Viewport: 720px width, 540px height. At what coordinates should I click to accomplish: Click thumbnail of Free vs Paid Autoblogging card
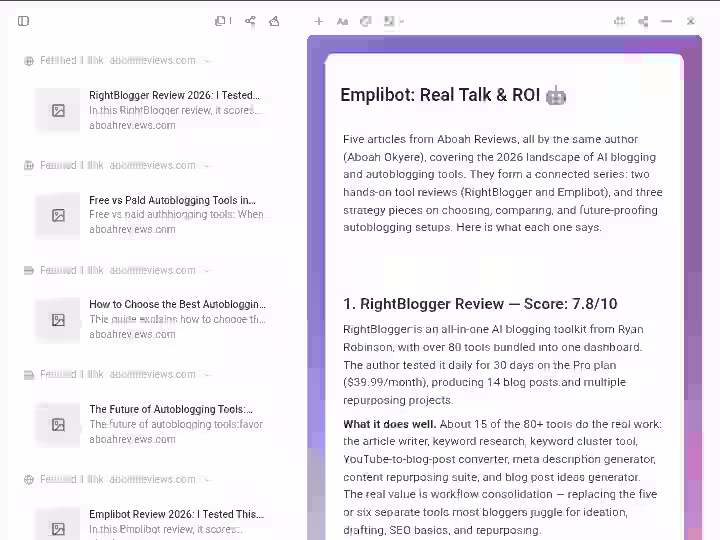point(58,215)
